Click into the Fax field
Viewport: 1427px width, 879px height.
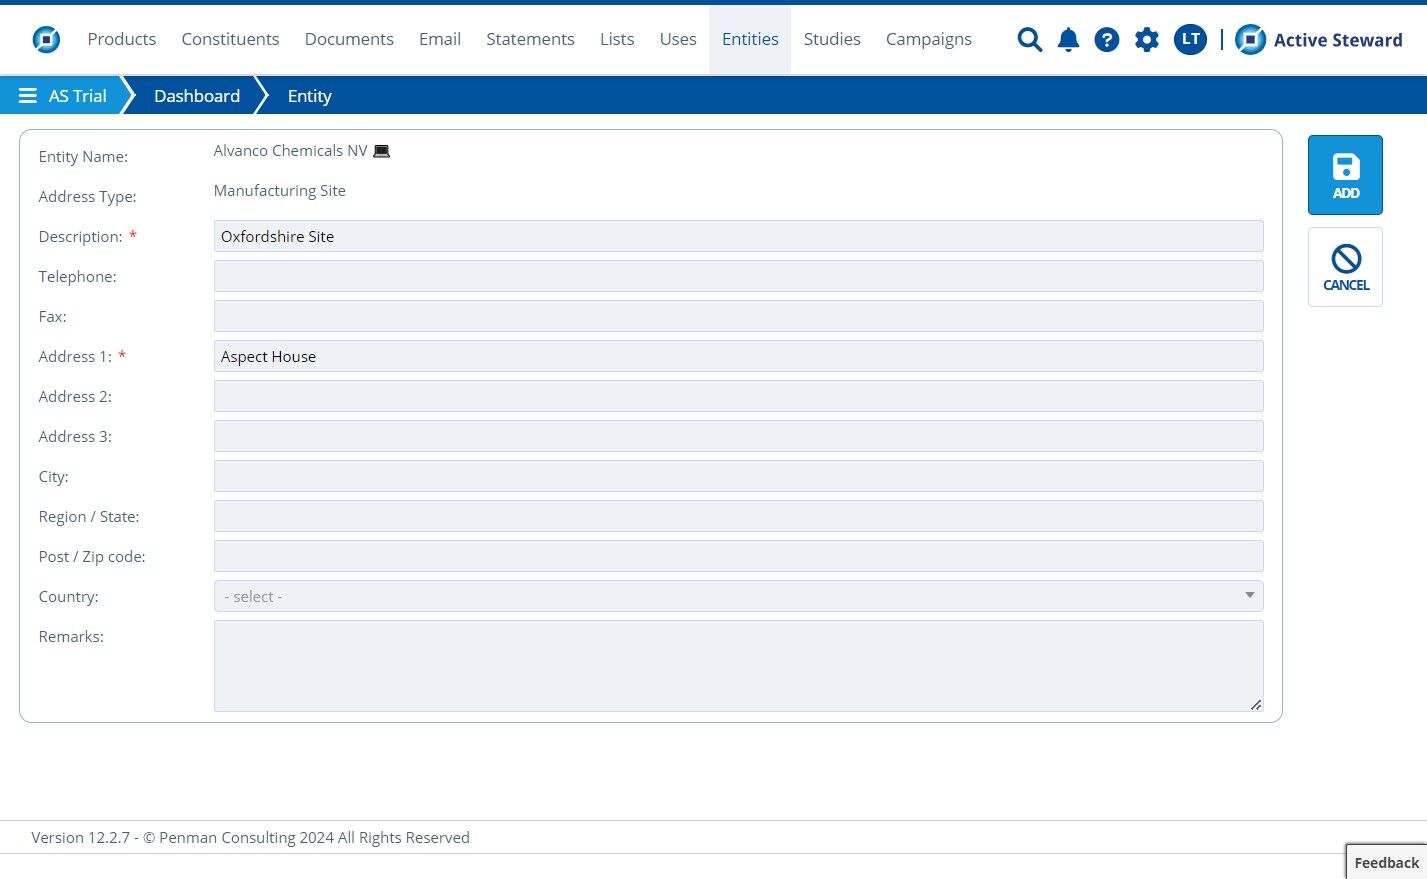(738, 316)
